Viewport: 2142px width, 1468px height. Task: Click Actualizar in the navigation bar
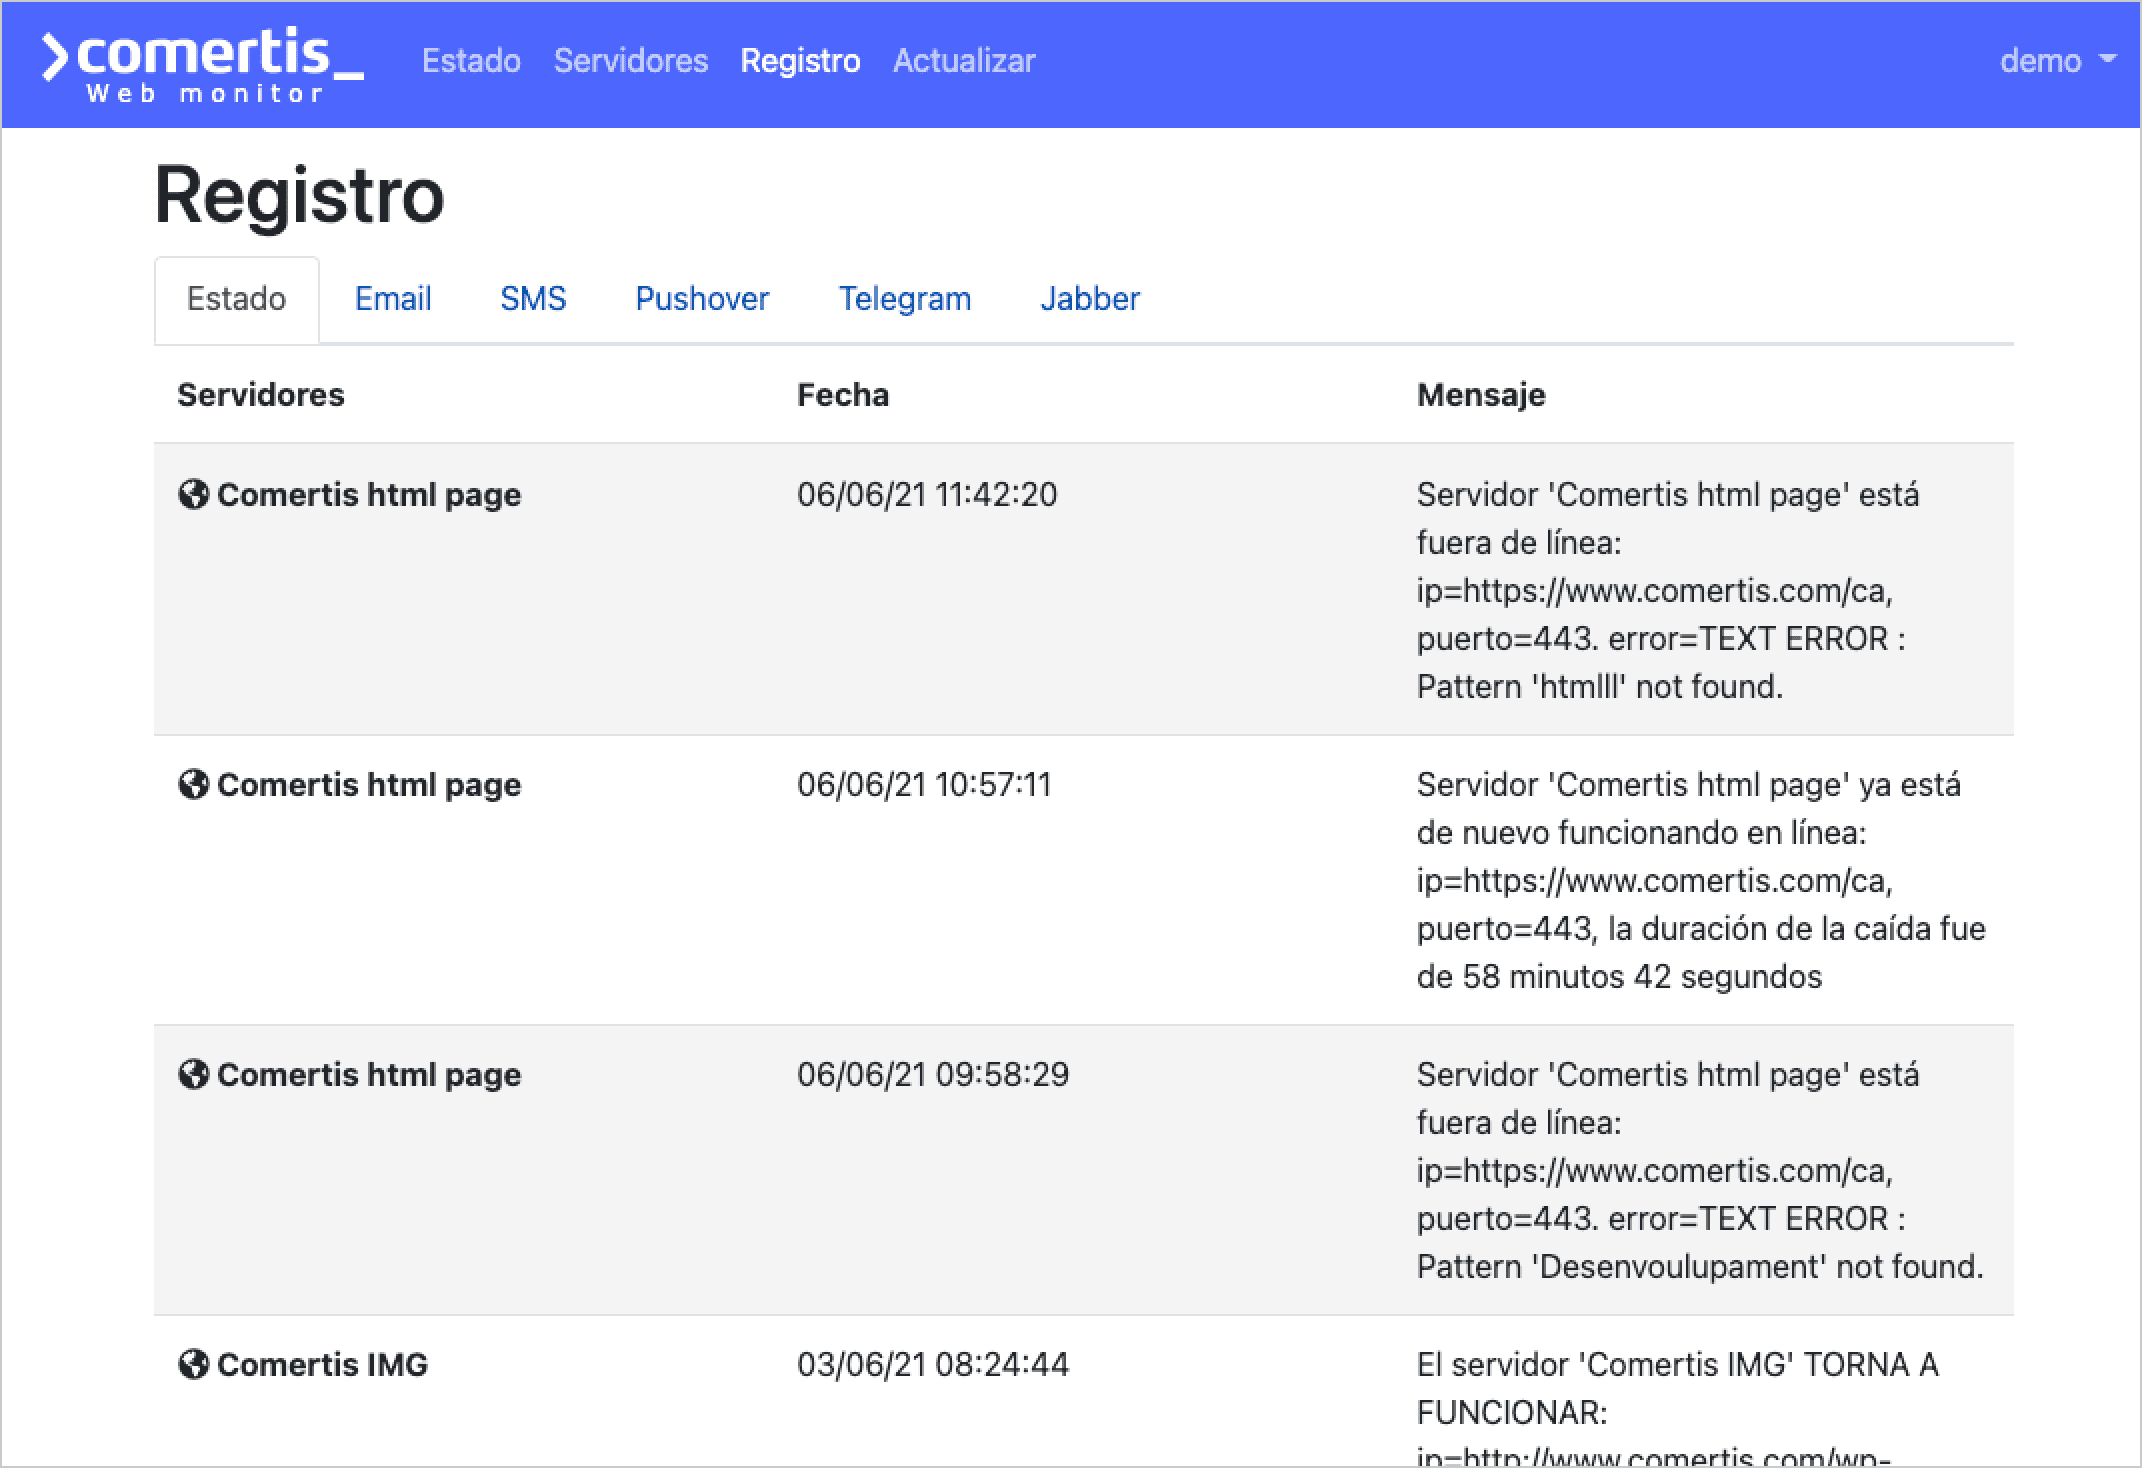tap(964, 61)
